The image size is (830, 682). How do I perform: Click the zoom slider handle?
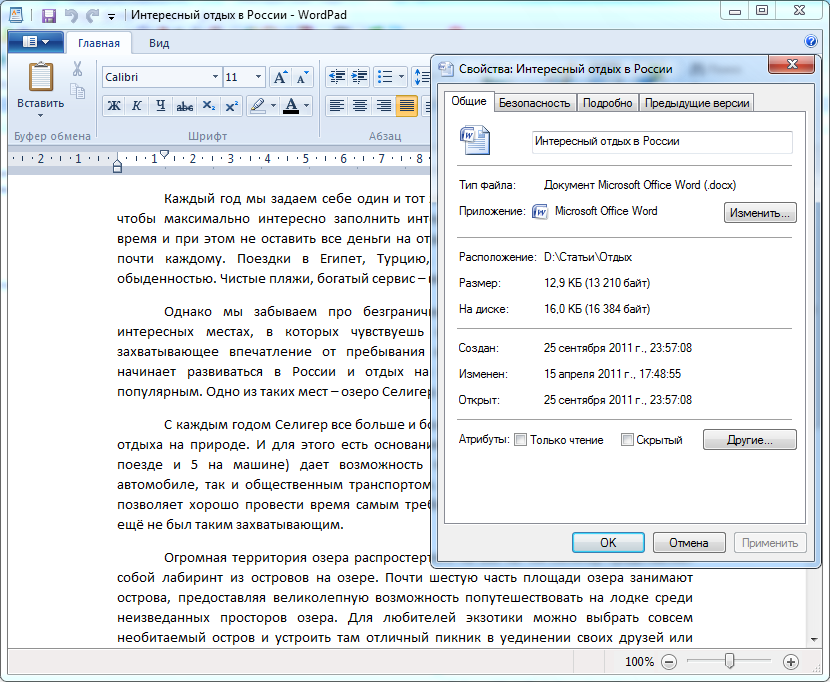click(x=730, y=661)
